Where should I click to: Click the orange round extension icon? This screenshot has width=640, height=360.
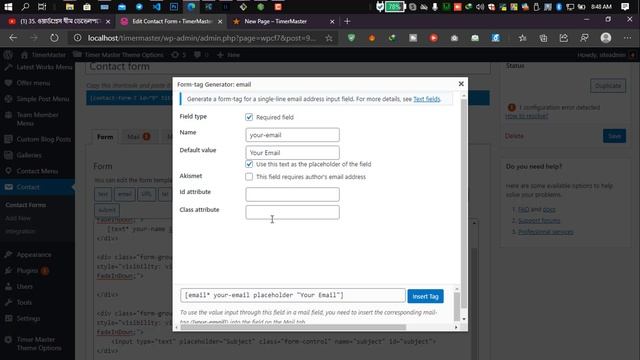372,38
